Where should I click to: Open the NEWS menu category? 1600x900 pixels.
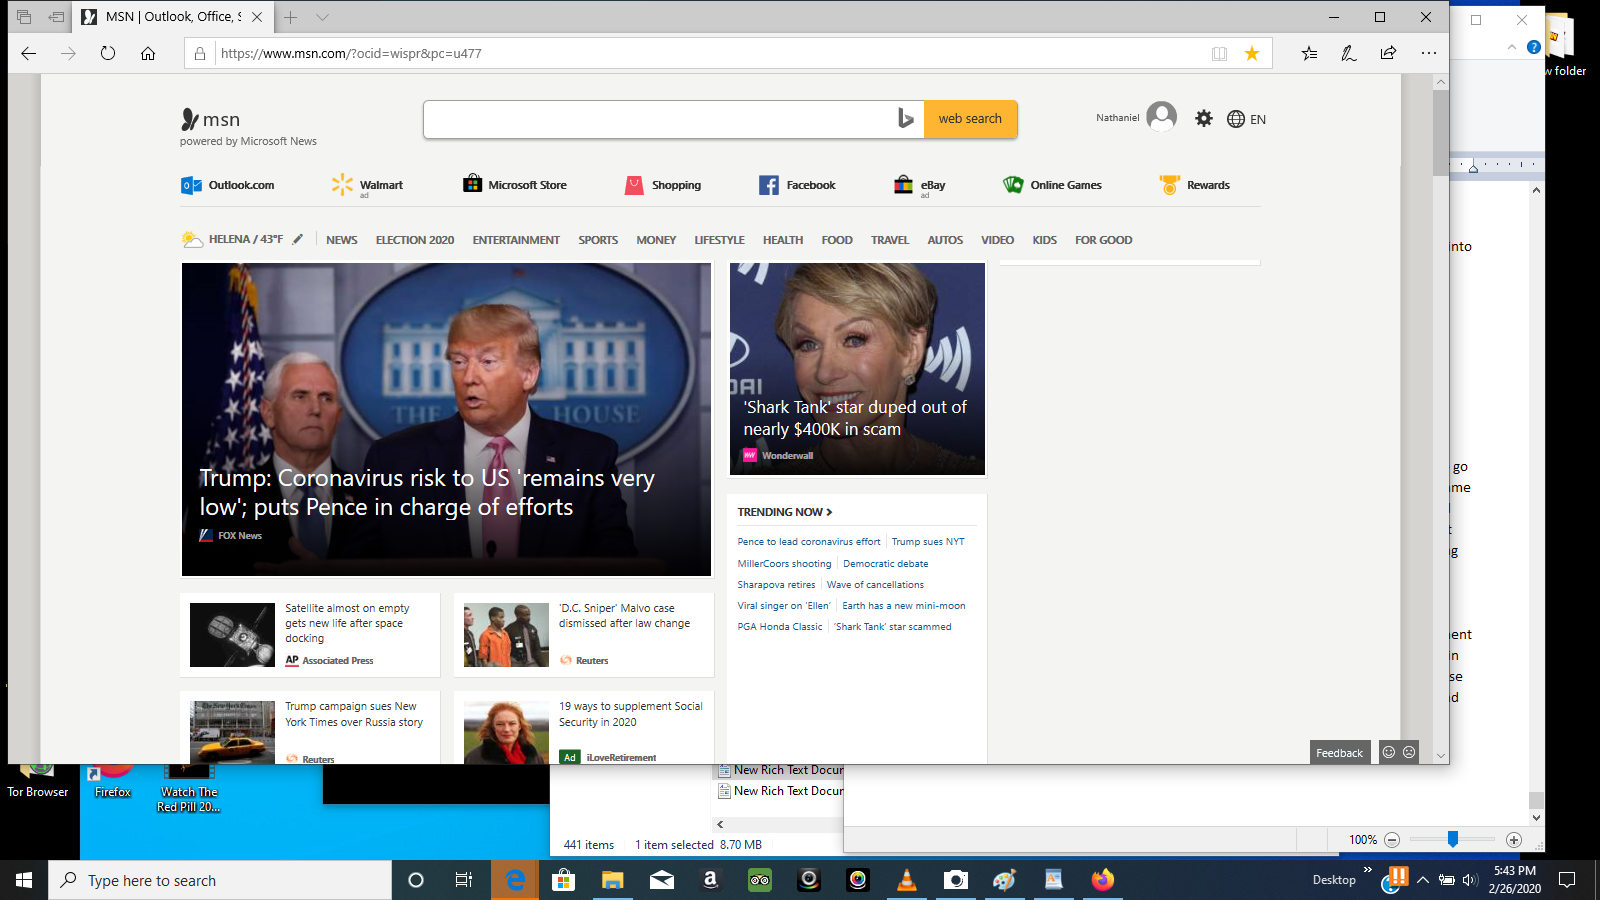point(342,240)
